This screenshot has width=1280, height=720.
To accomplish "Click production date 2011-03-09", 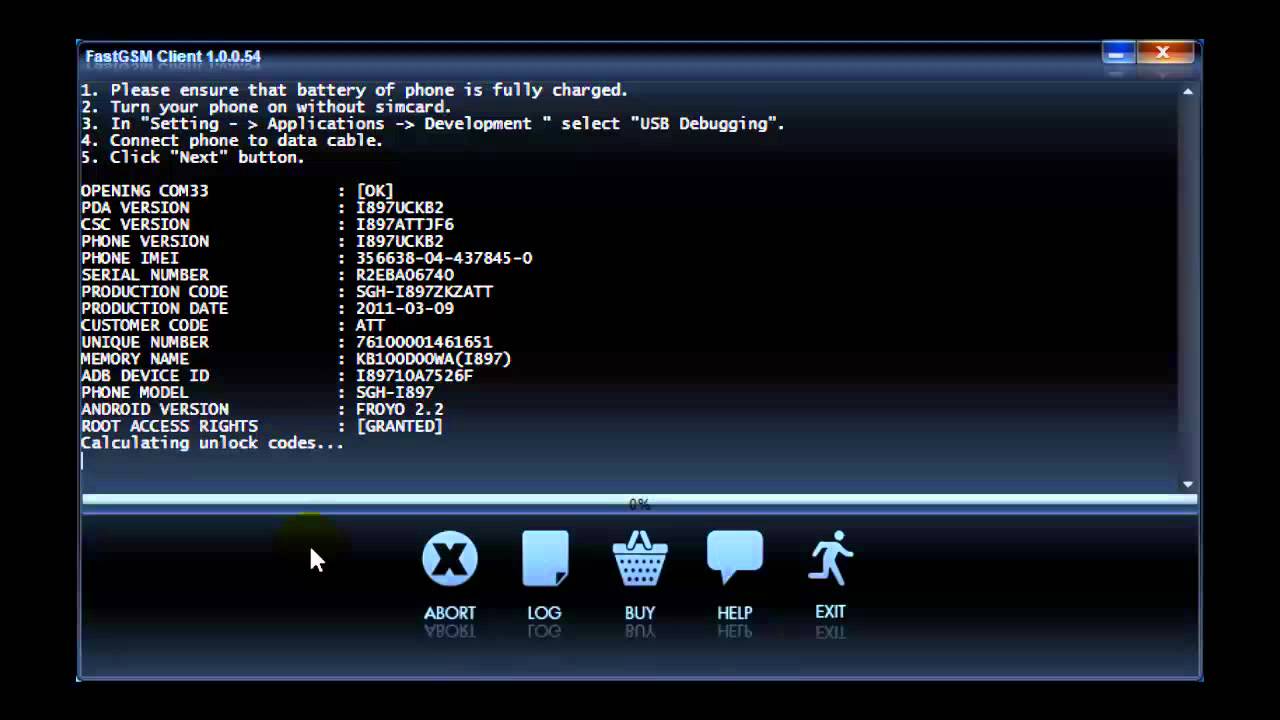I will (405, 309).
